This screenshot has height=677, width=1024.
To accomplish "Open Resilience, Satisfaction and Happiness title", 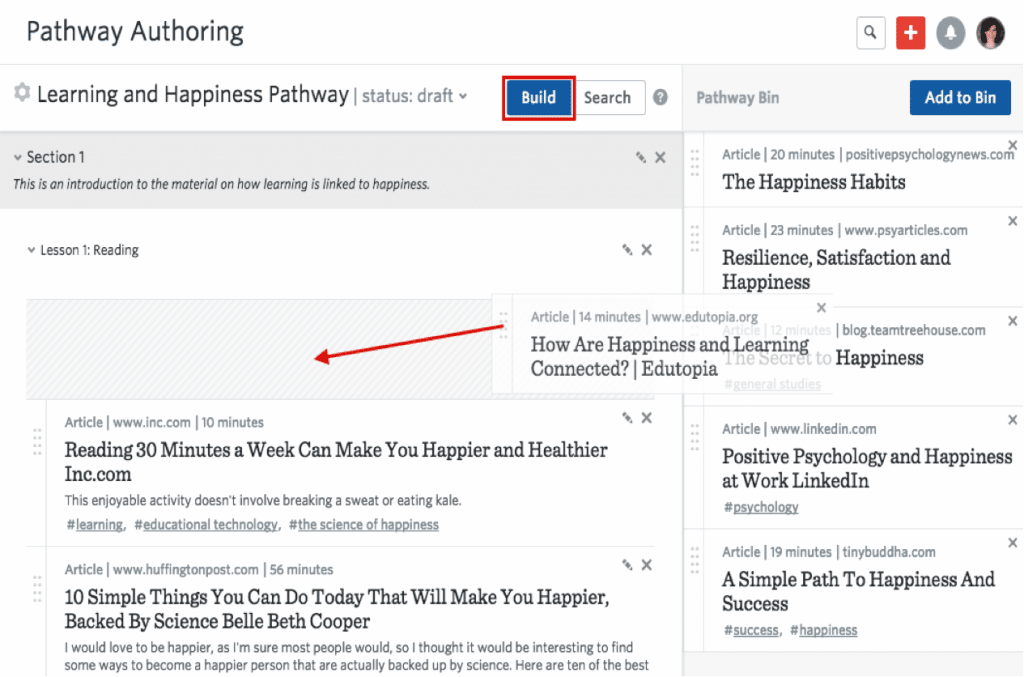I will tap(837, 270).
